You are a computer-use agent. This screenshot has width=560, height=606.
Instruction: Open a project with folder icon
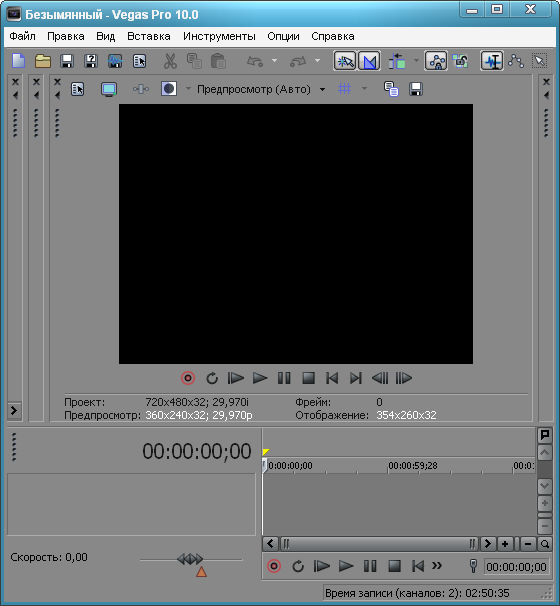tap(43, 61)
